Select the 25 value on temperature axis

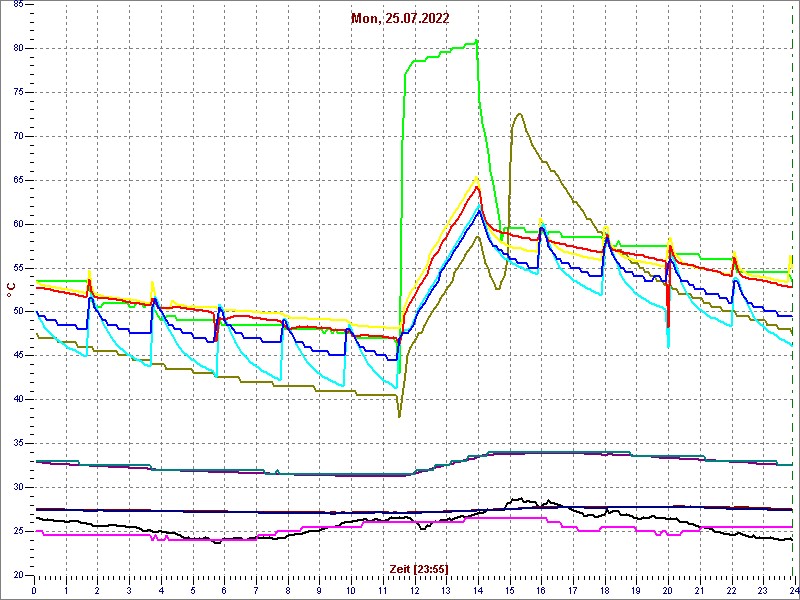[16, 531]
